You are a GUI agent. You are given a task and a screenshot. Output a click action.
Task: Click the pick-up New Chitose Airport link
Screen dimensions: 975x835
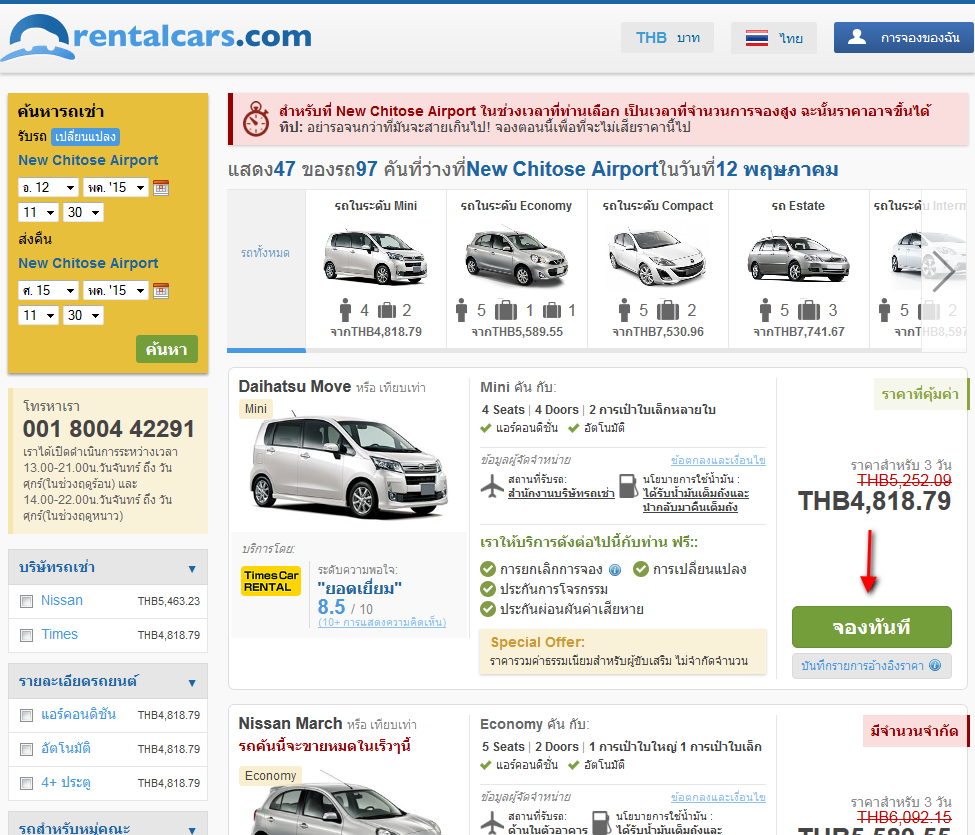click(88, 160)
